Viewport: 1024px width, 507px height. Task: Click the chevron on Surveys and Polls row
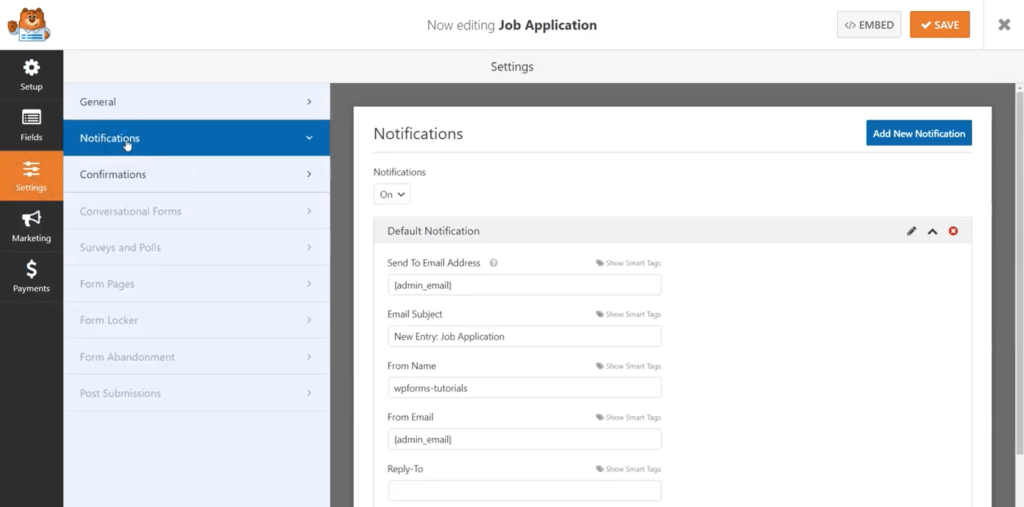tap(309, 248)
